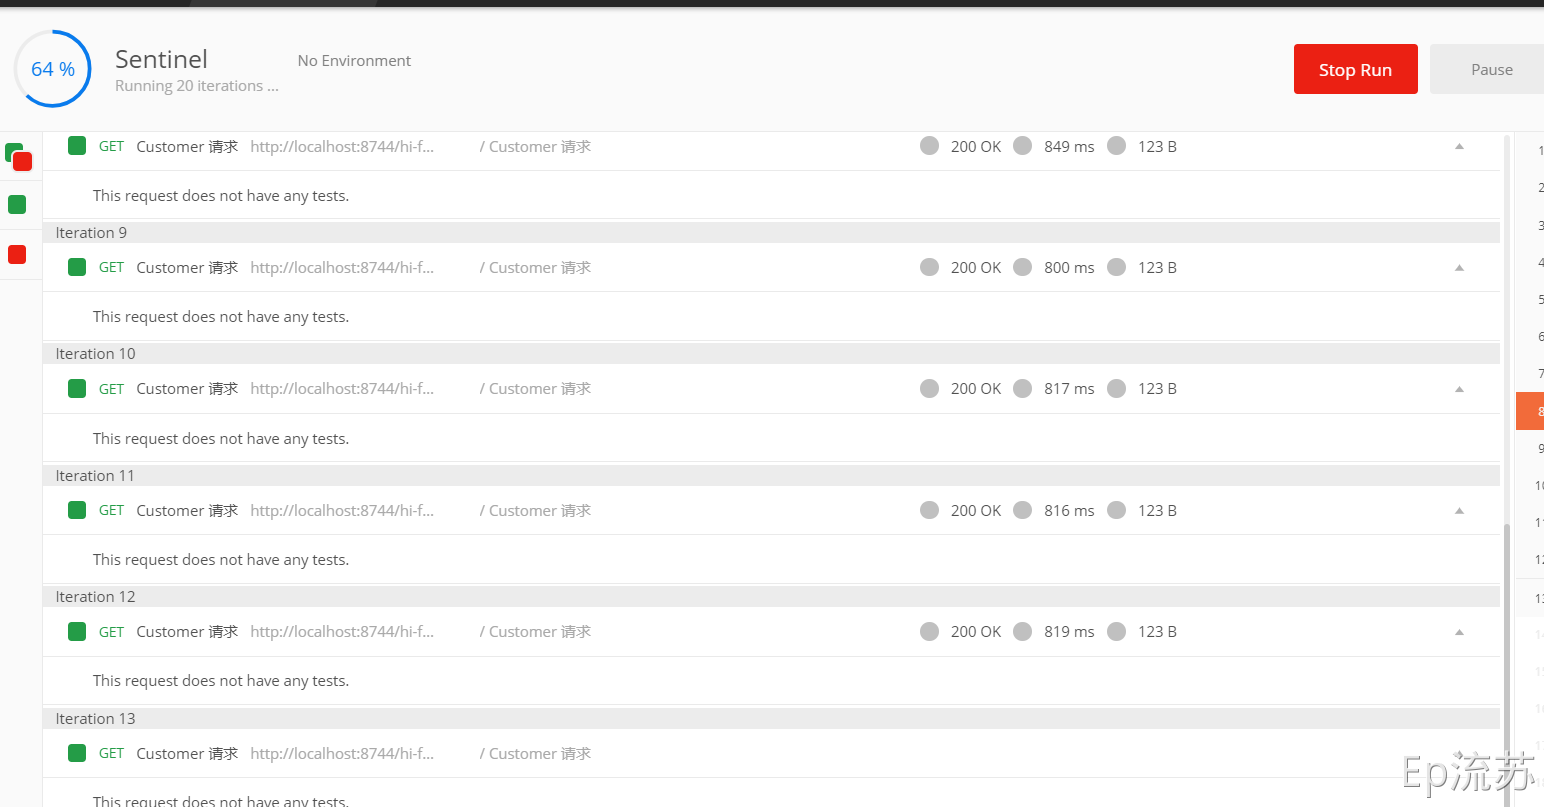Click green status square in Iteration 11 row
The height and width of the screenshot is (807, 1544).
click(77, 510)
